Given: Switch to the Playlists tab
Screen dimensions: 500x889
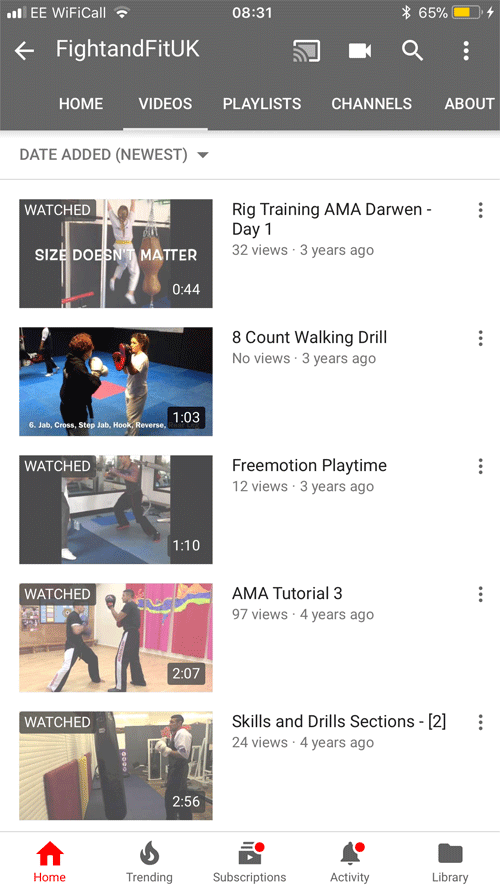Looking at the screenshot, I should (x=262, y=104).
